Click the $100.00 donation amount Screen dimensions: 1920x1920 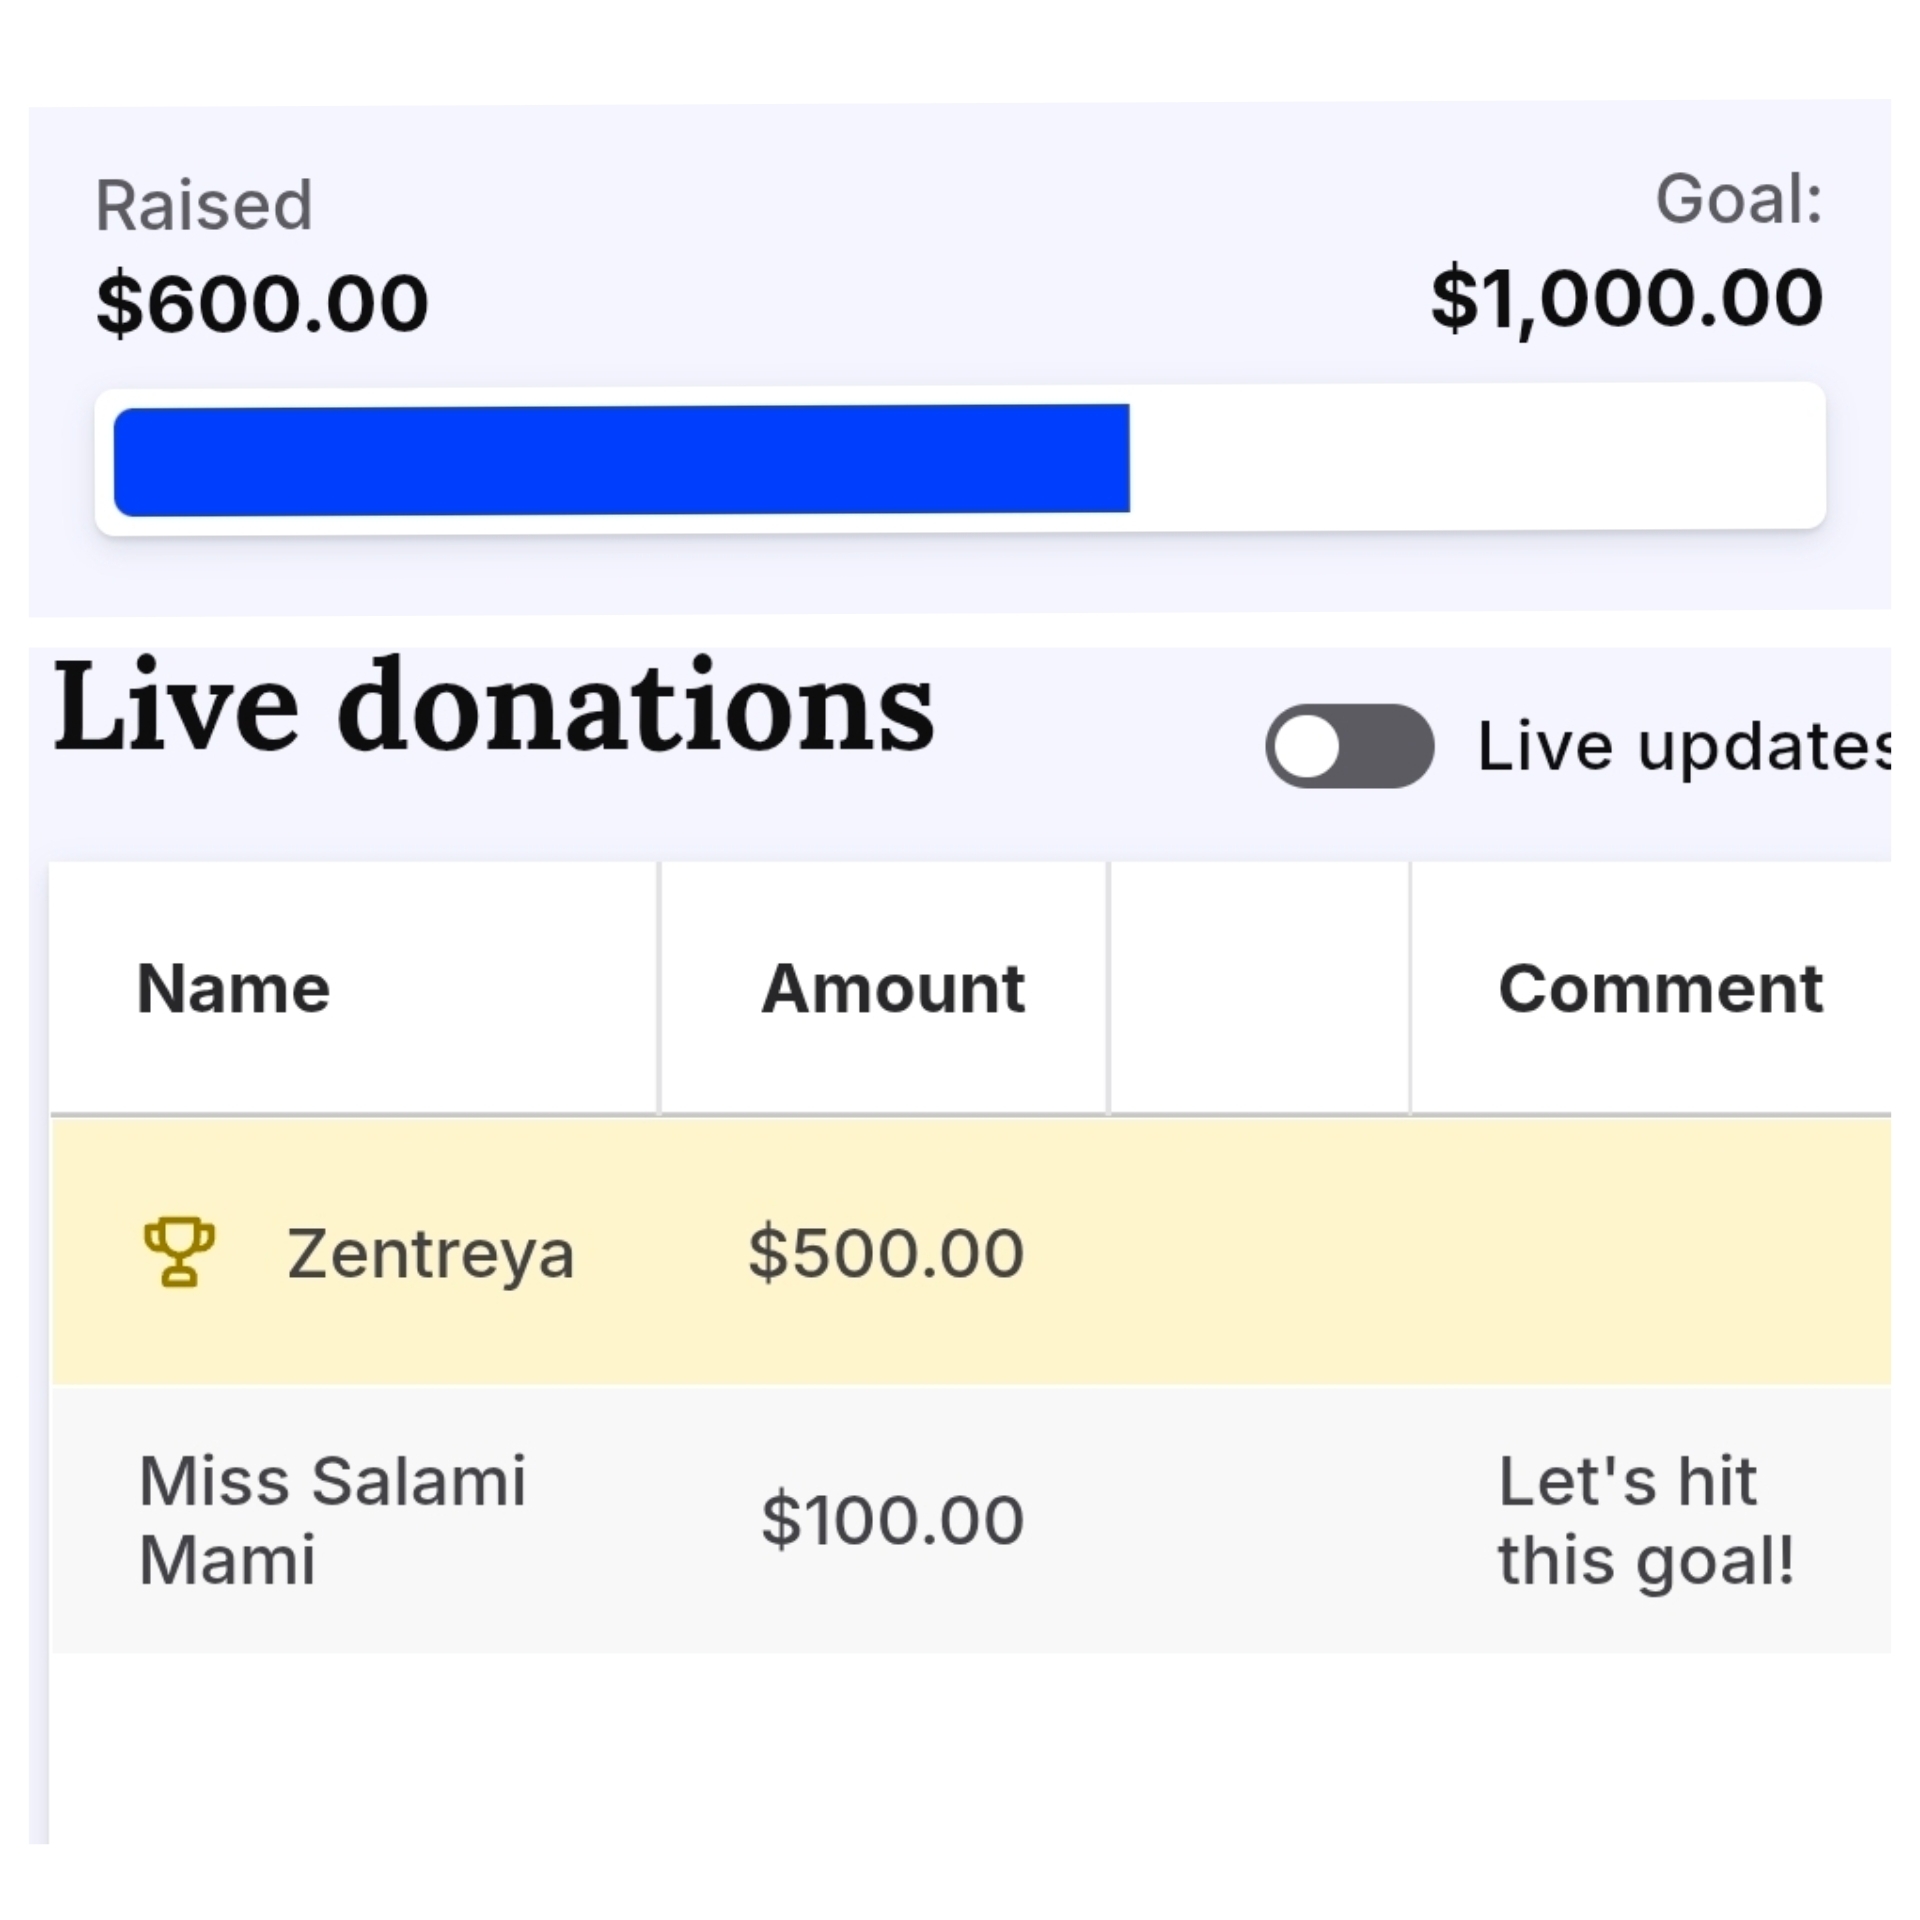pos(892,1520)
